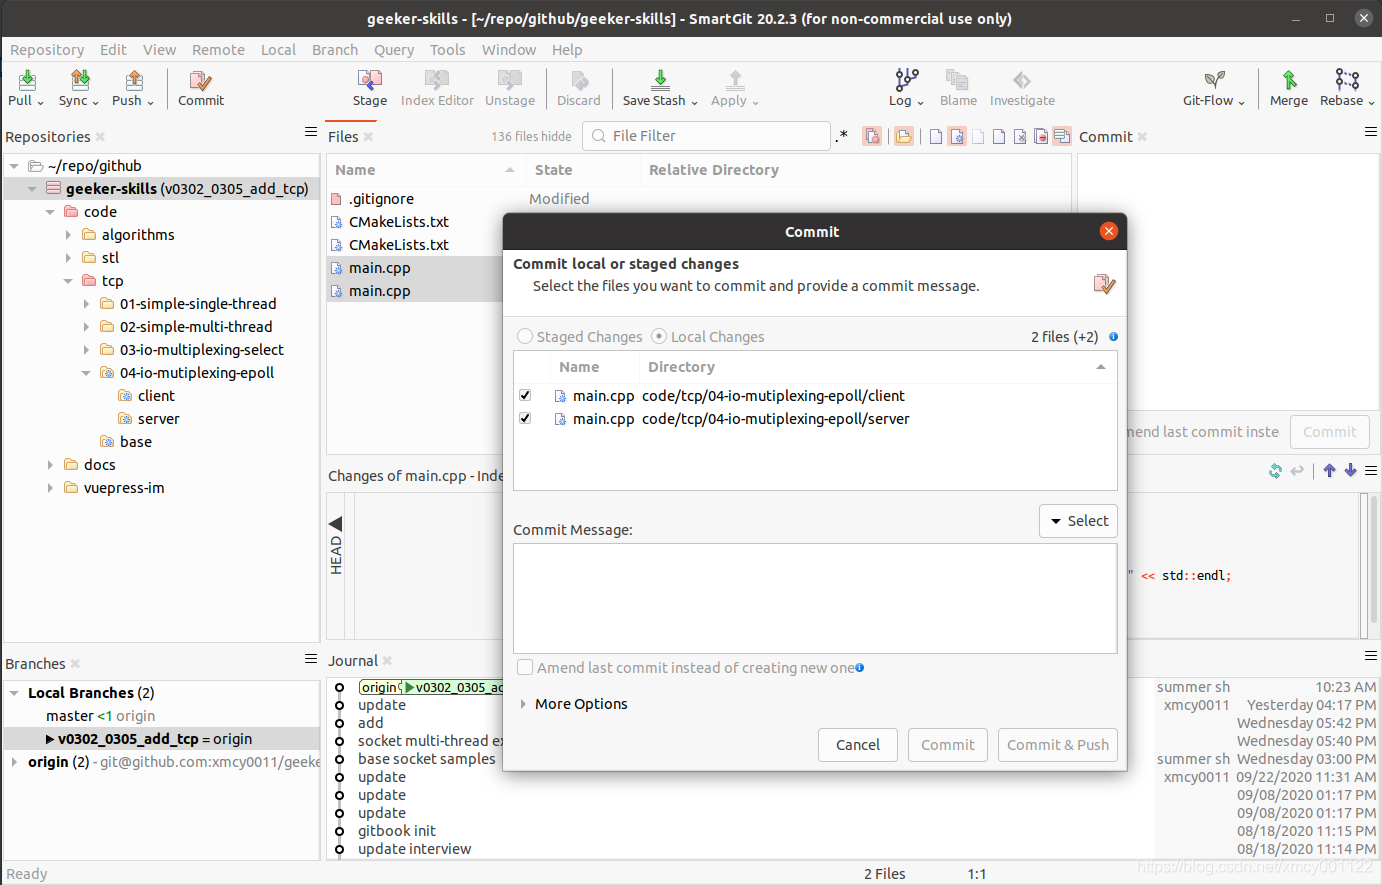Close the Commit dialog with red X
Viewport: 1382px width, 885px height.
tap(1108, 231)
